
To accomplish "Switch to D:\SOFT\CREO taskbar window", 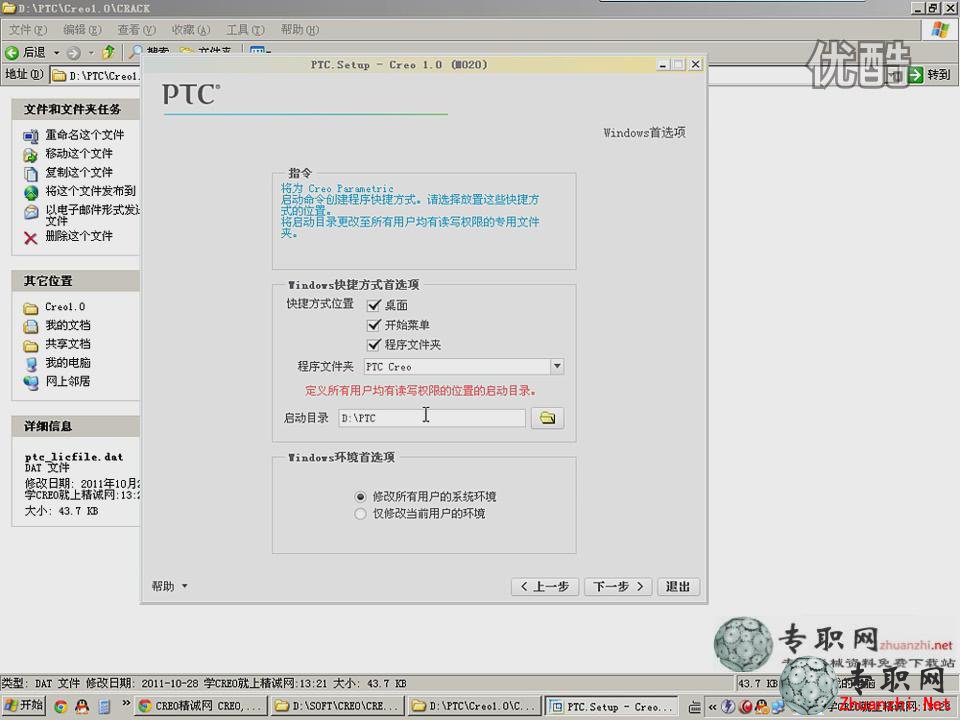I will [x=338, y=707].
